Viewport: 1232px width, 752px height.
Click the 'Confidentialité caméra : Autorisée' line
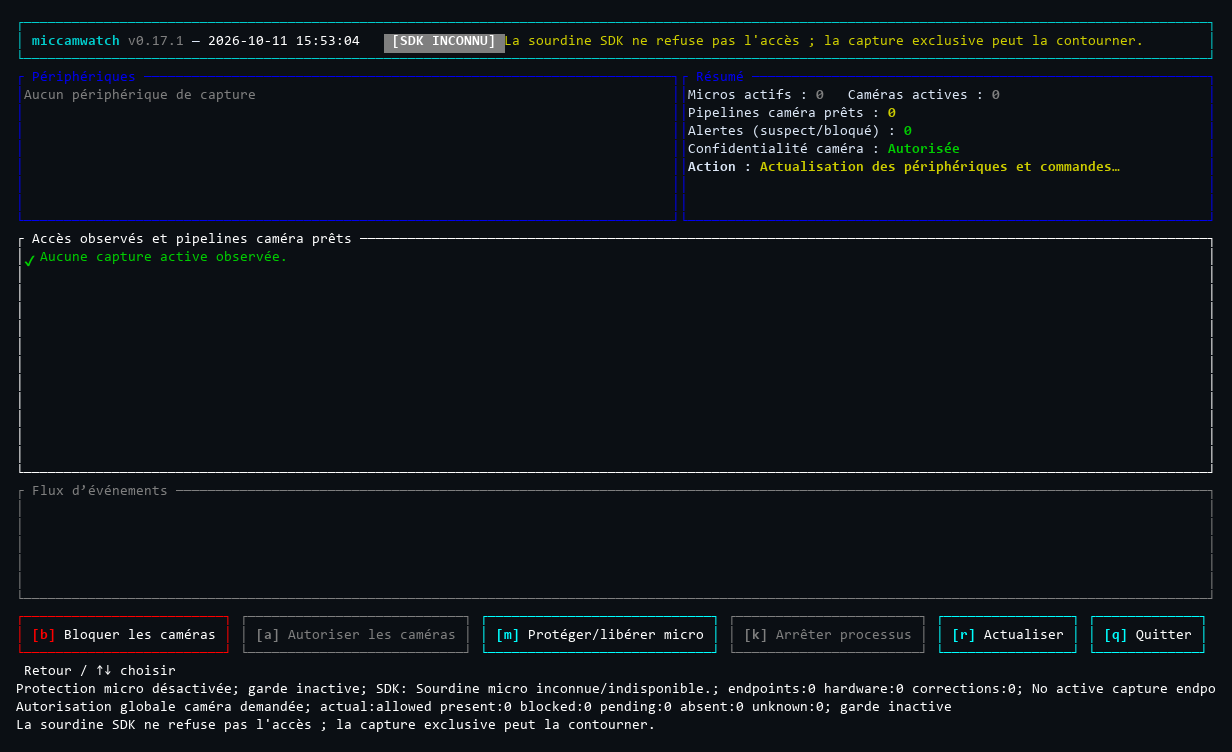point(824,149)
